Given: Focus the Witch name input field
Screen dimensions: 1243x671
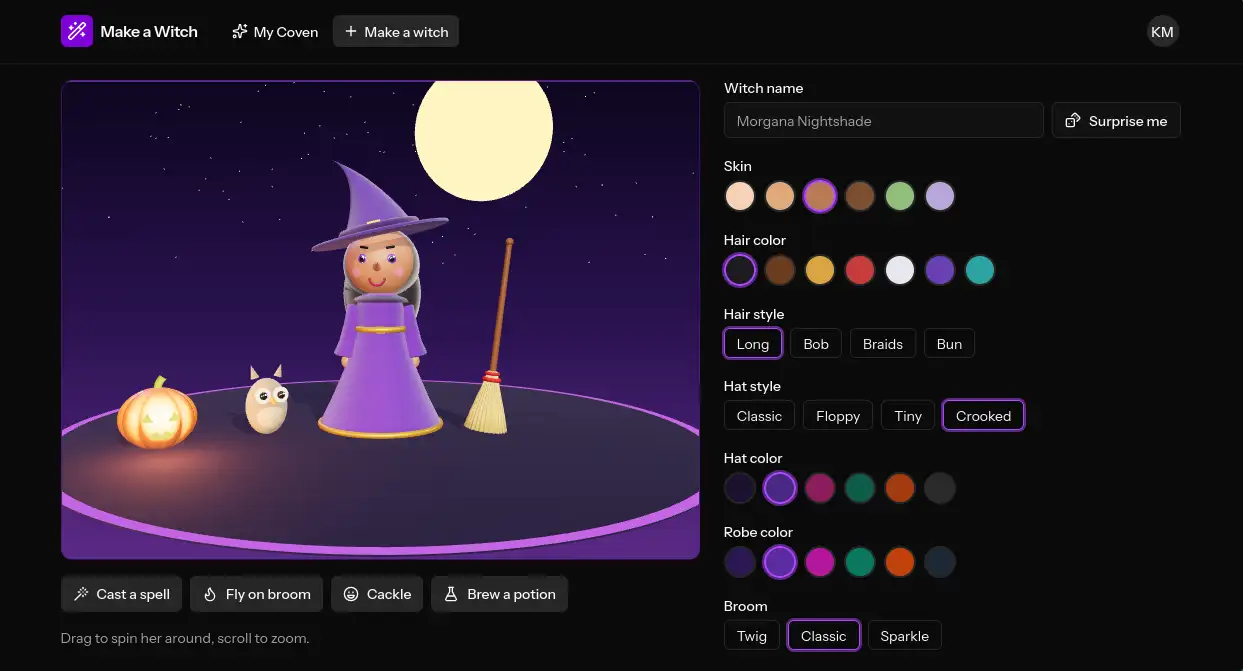Looking at the screenshot, I should 884,121.
